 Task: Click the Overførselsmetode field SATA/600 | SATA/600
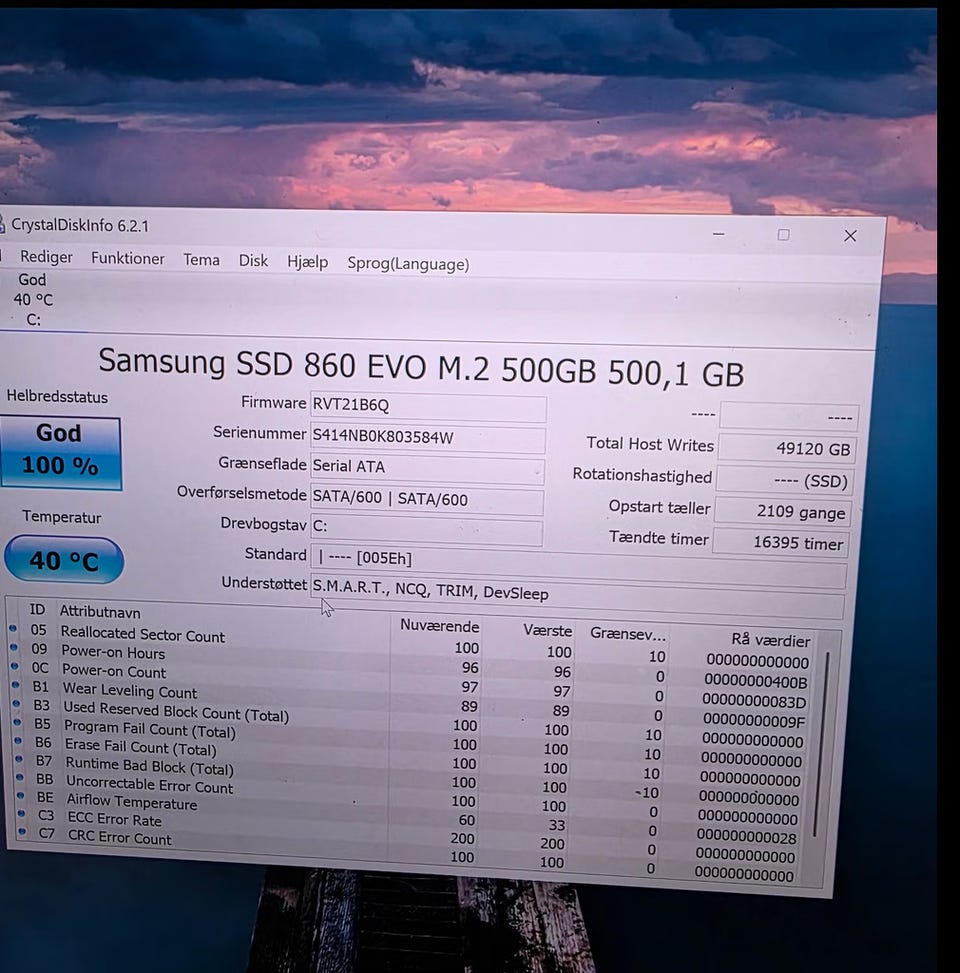(x=426, y=500)
